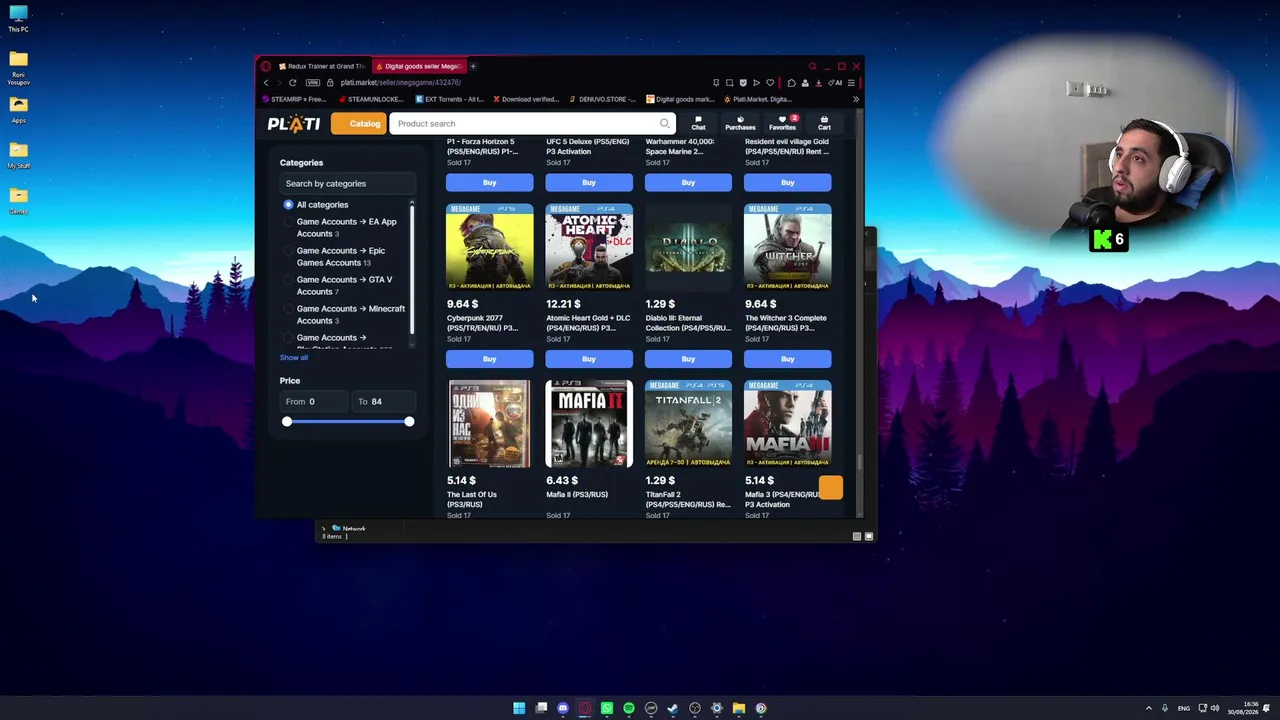Click the price slider maximum handle
This screenshot has width=1280, height=720.
tap(409, 421)
